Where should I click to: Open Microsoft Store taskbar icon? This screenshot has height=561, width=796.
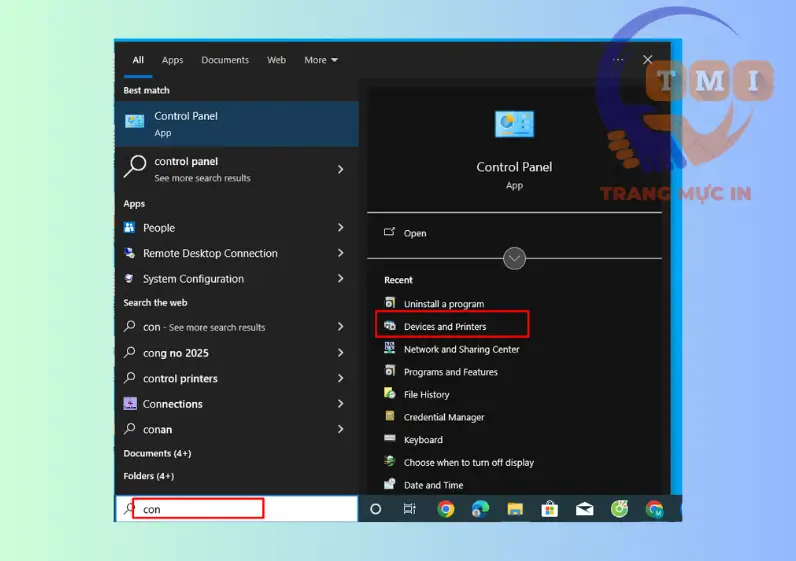[549, 509]
